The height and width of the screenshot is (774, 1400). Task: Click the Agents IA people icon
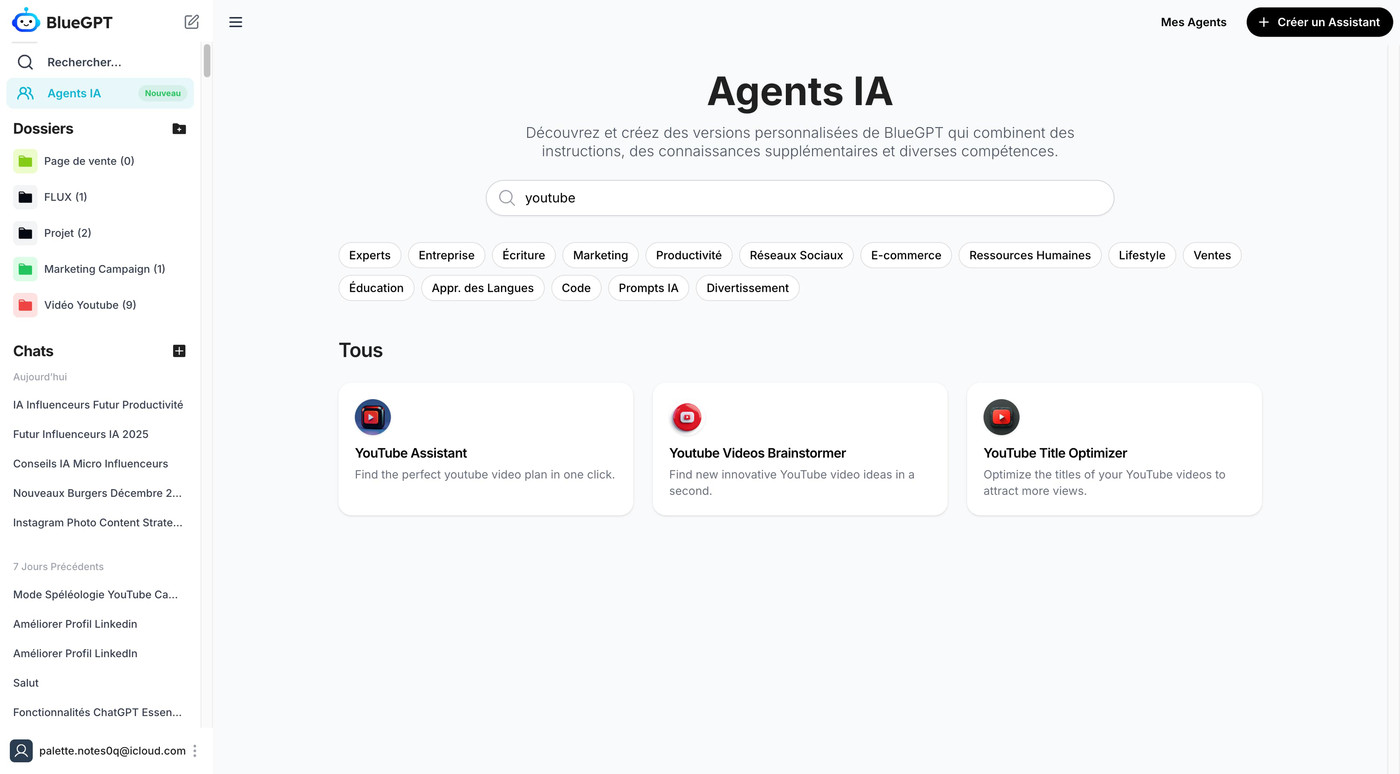[x=26, y=93]
